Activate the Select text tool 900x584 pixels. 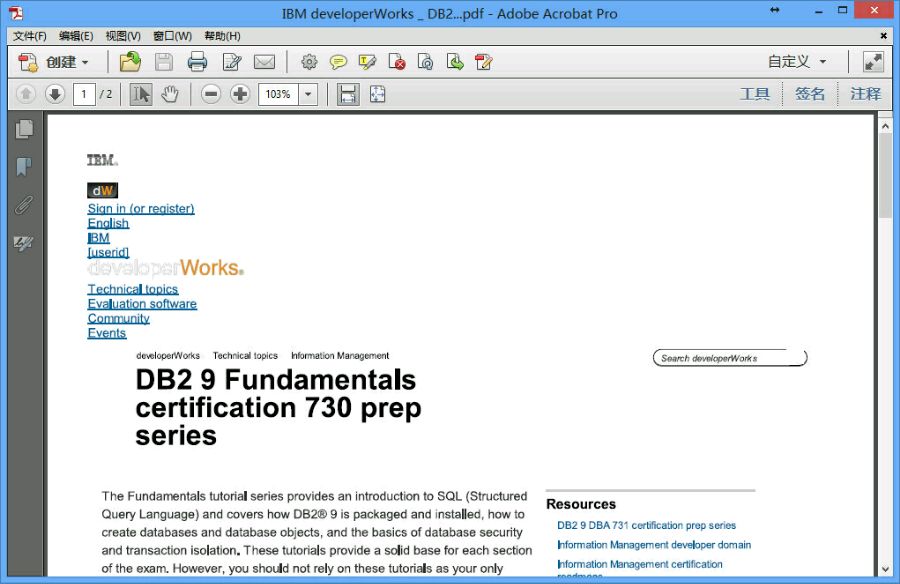click(x=141, y=94)
